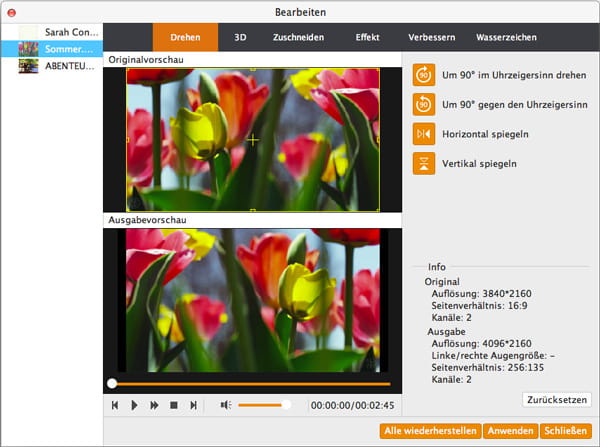Go to the Verbessern tab
Viewport: 600px width, 447px height.
[432, 37]
